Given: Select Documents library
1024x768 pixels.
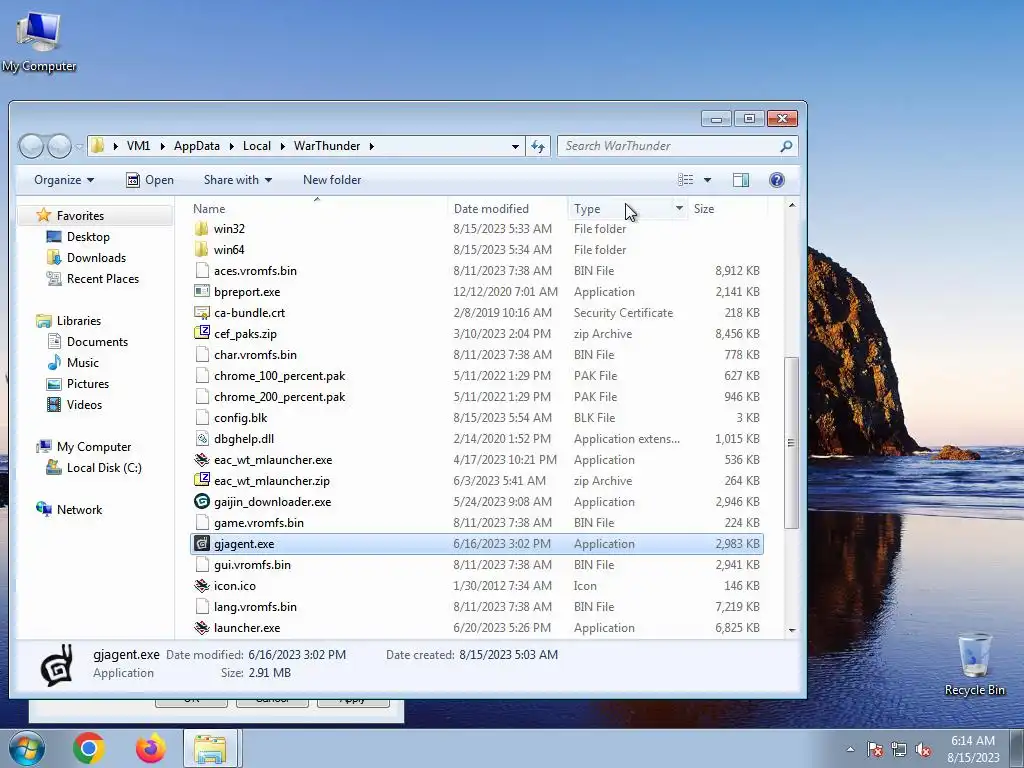Looking at the screenshot, I should [x=97, y=342].
